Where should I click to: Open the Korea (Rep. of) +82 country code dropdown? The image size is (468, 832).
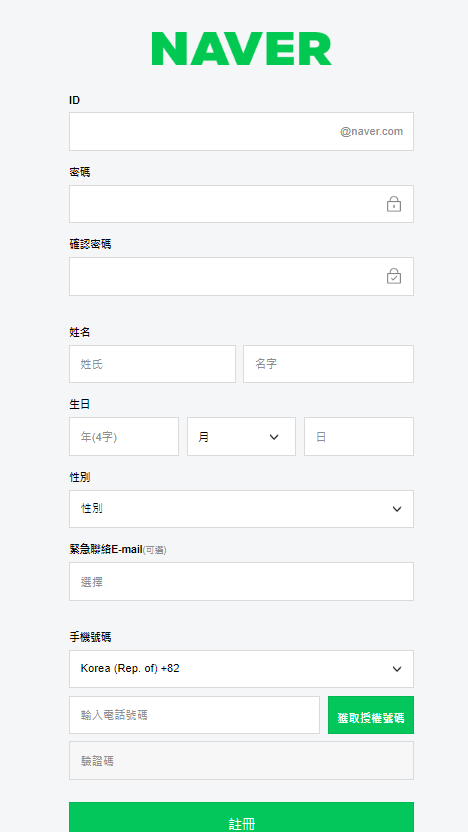pos(241,669)
